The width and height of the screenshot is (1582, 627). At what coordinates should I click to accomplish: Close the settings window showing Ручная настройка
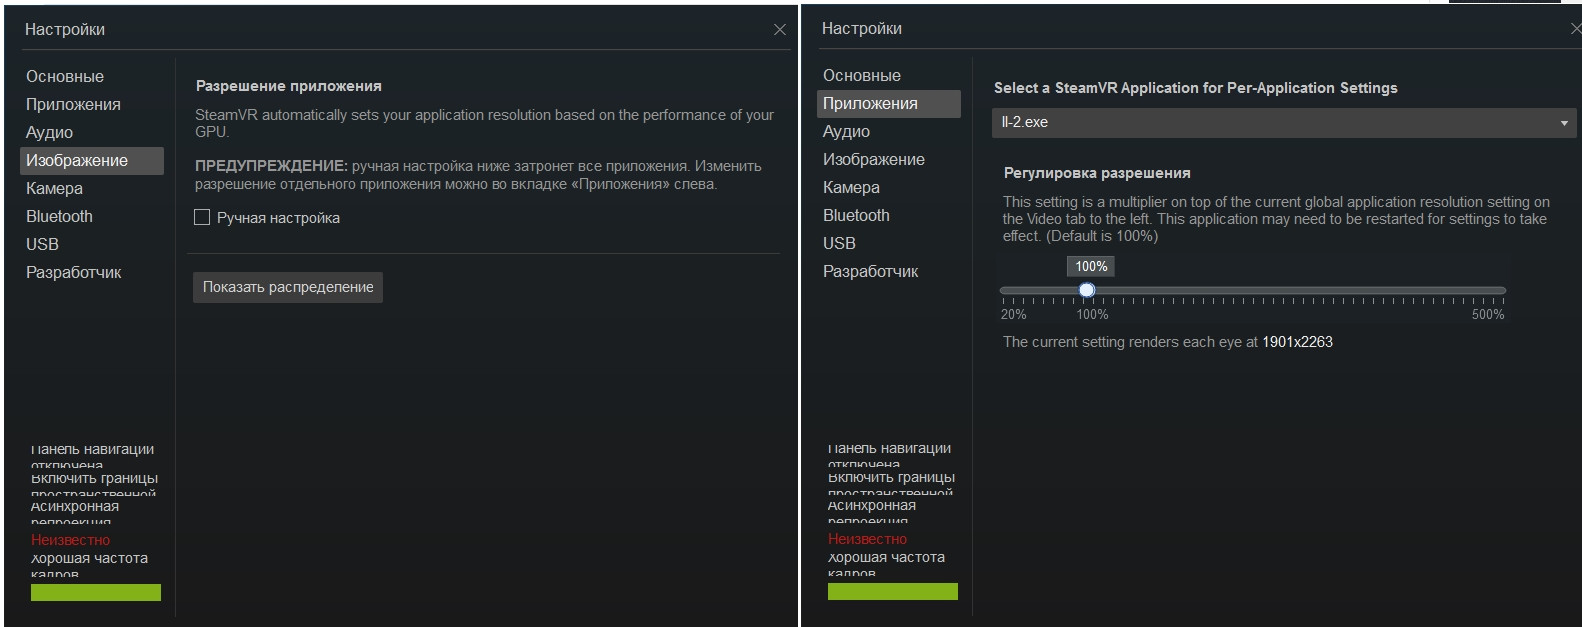click(780, 30)
